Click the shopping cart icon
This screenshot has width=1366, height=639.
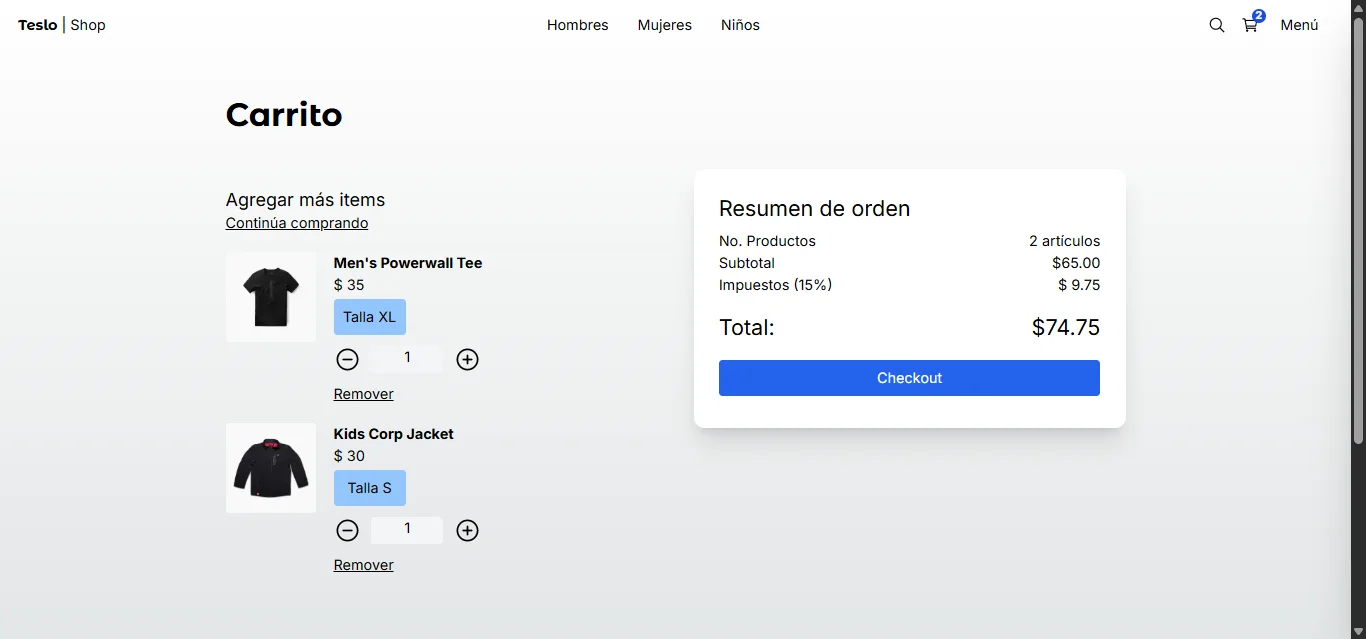click(x=1250, y=26)
